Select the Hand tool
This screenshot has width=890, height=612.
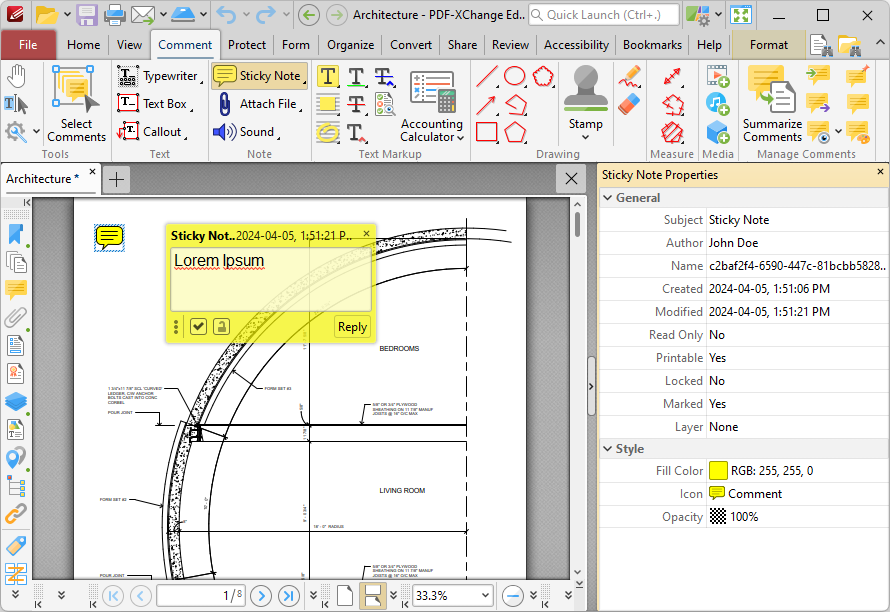(x=16, y=76)
